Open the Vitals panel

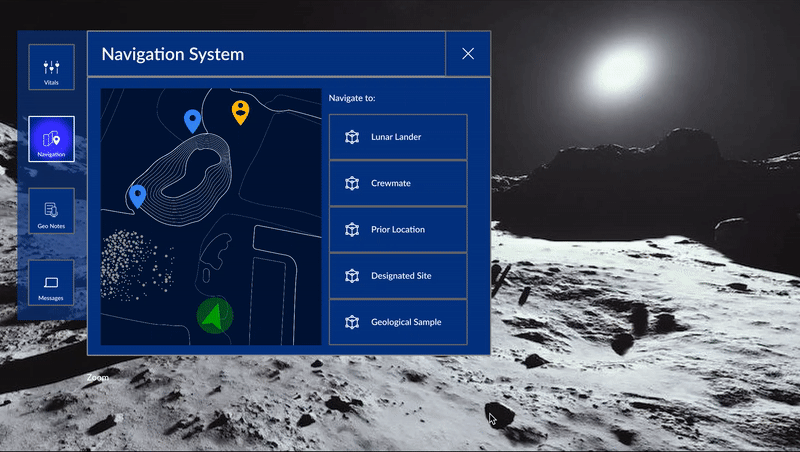(x=51, y=67)
